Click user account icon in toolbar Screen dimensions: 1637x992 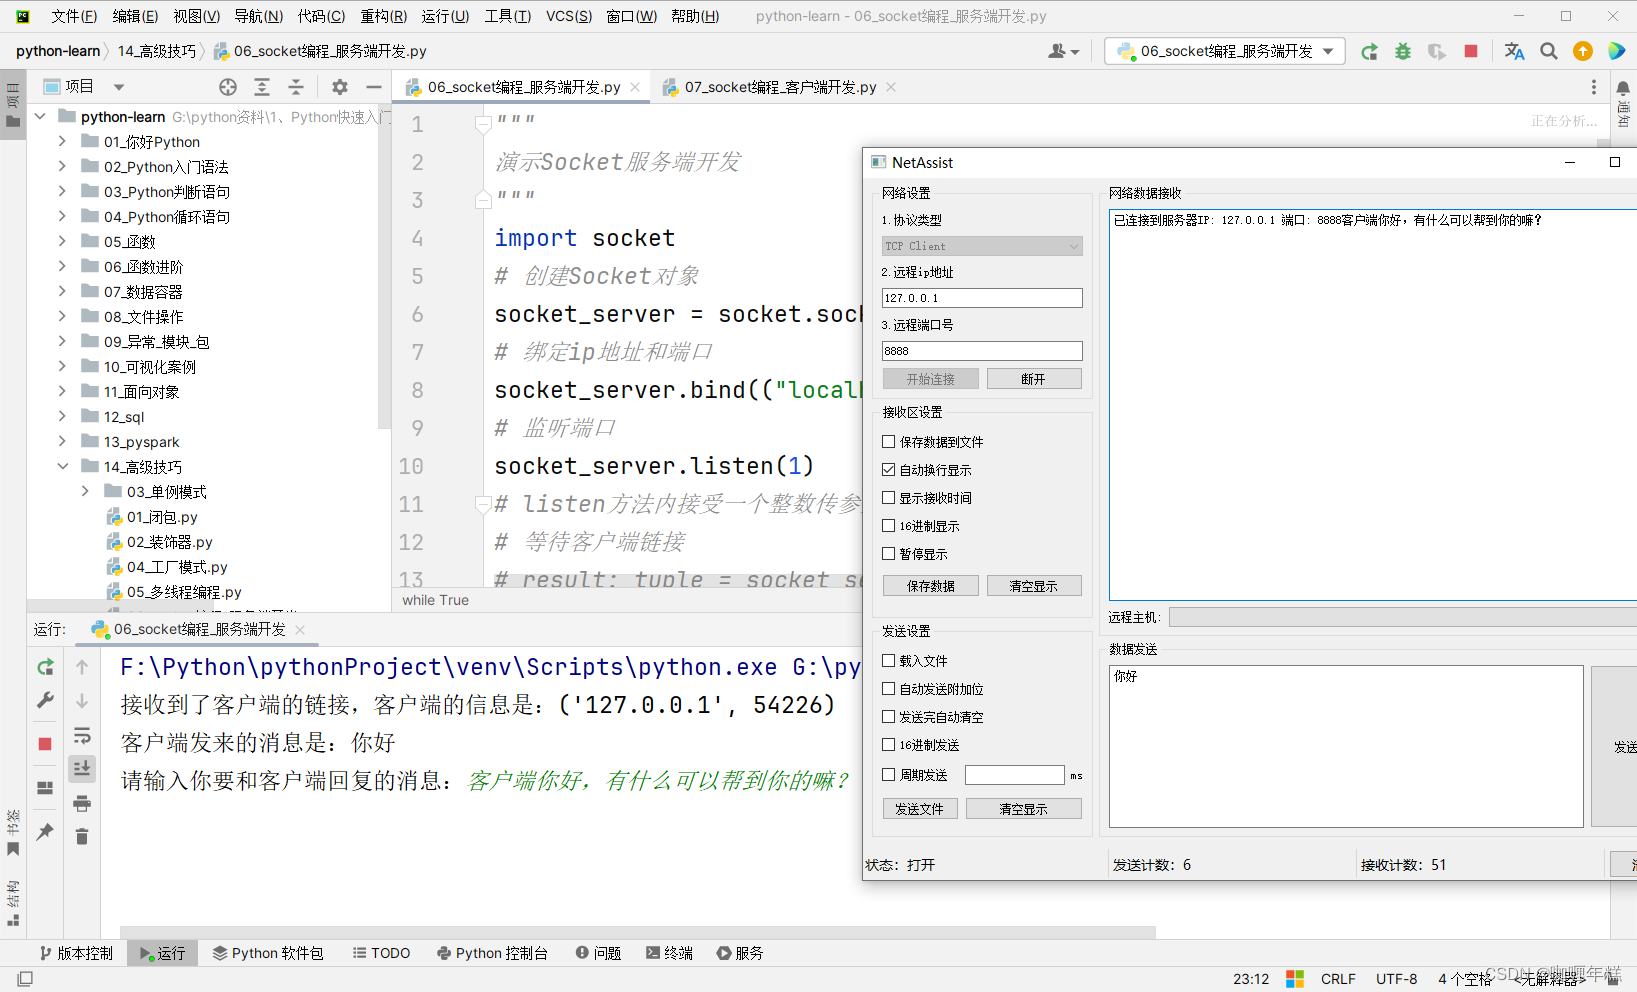pyautogui.click(x=1063, y=51)
